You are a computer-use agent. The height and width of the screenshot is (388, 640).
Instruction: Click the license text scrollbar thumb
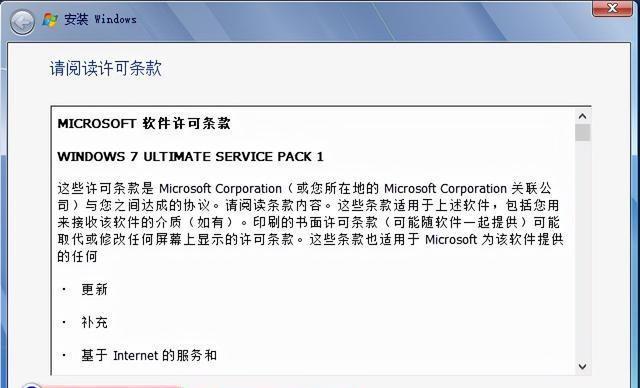[582, 133]
